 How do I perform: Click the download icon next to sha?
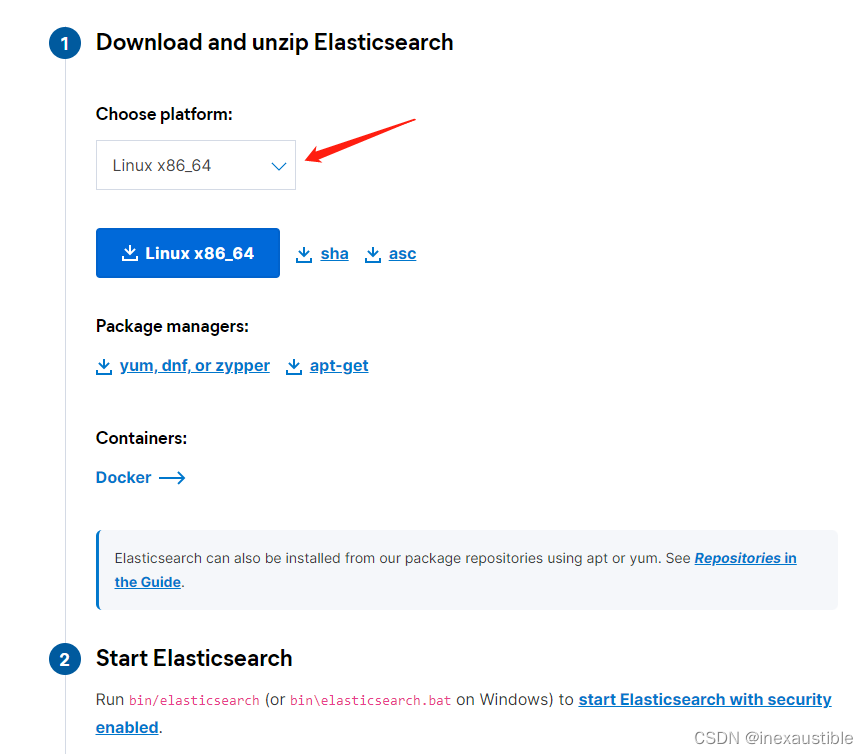[x=304, y=254]
